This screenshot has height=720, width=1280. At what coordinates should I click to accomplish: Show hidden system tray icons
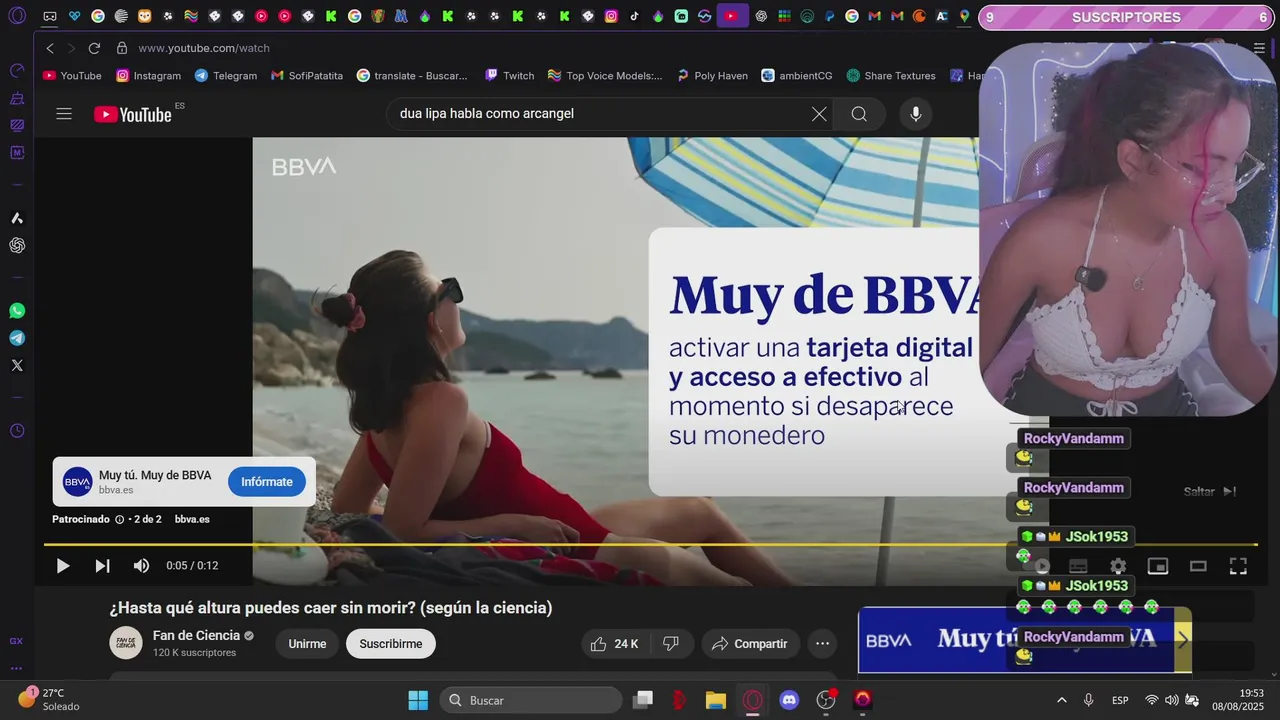(x=1061, y=700)
